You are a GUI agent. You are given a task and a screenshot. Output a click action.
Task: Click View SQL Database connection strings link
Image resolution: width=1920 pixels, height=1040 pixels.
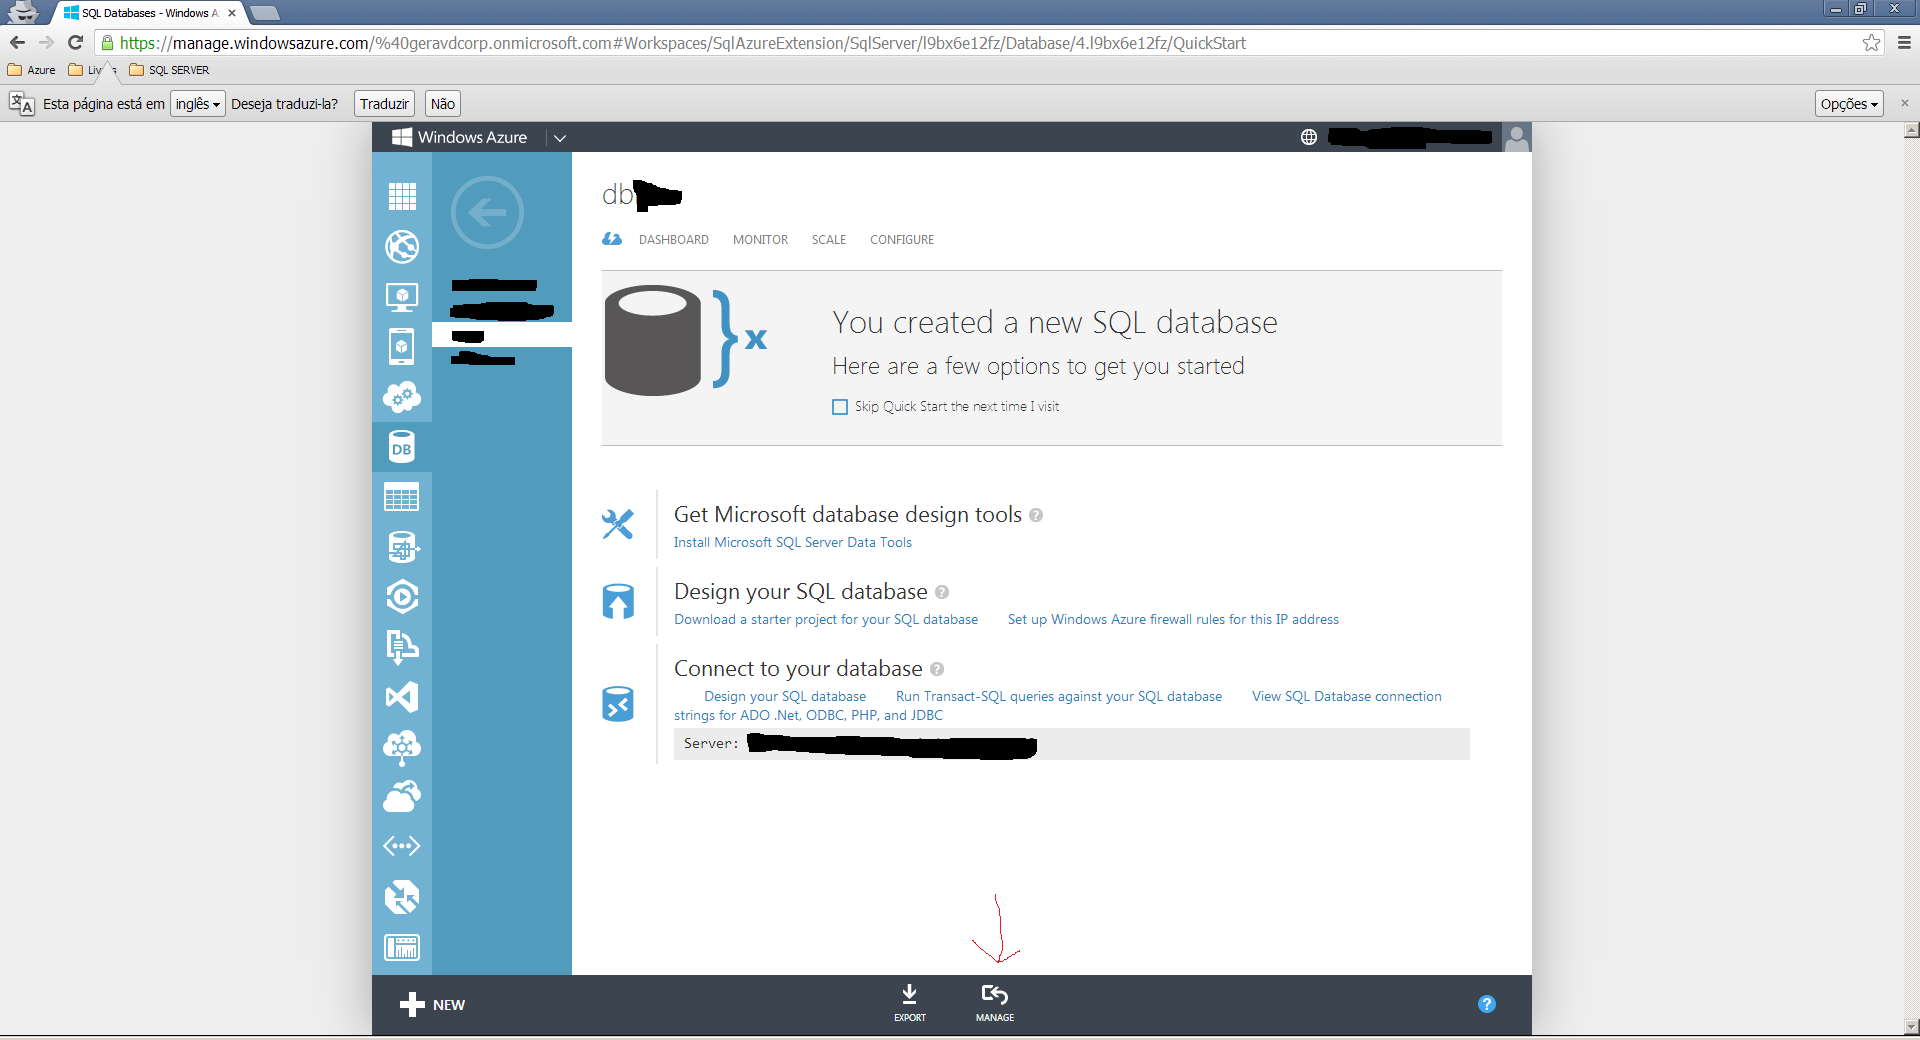(1346, 697)
